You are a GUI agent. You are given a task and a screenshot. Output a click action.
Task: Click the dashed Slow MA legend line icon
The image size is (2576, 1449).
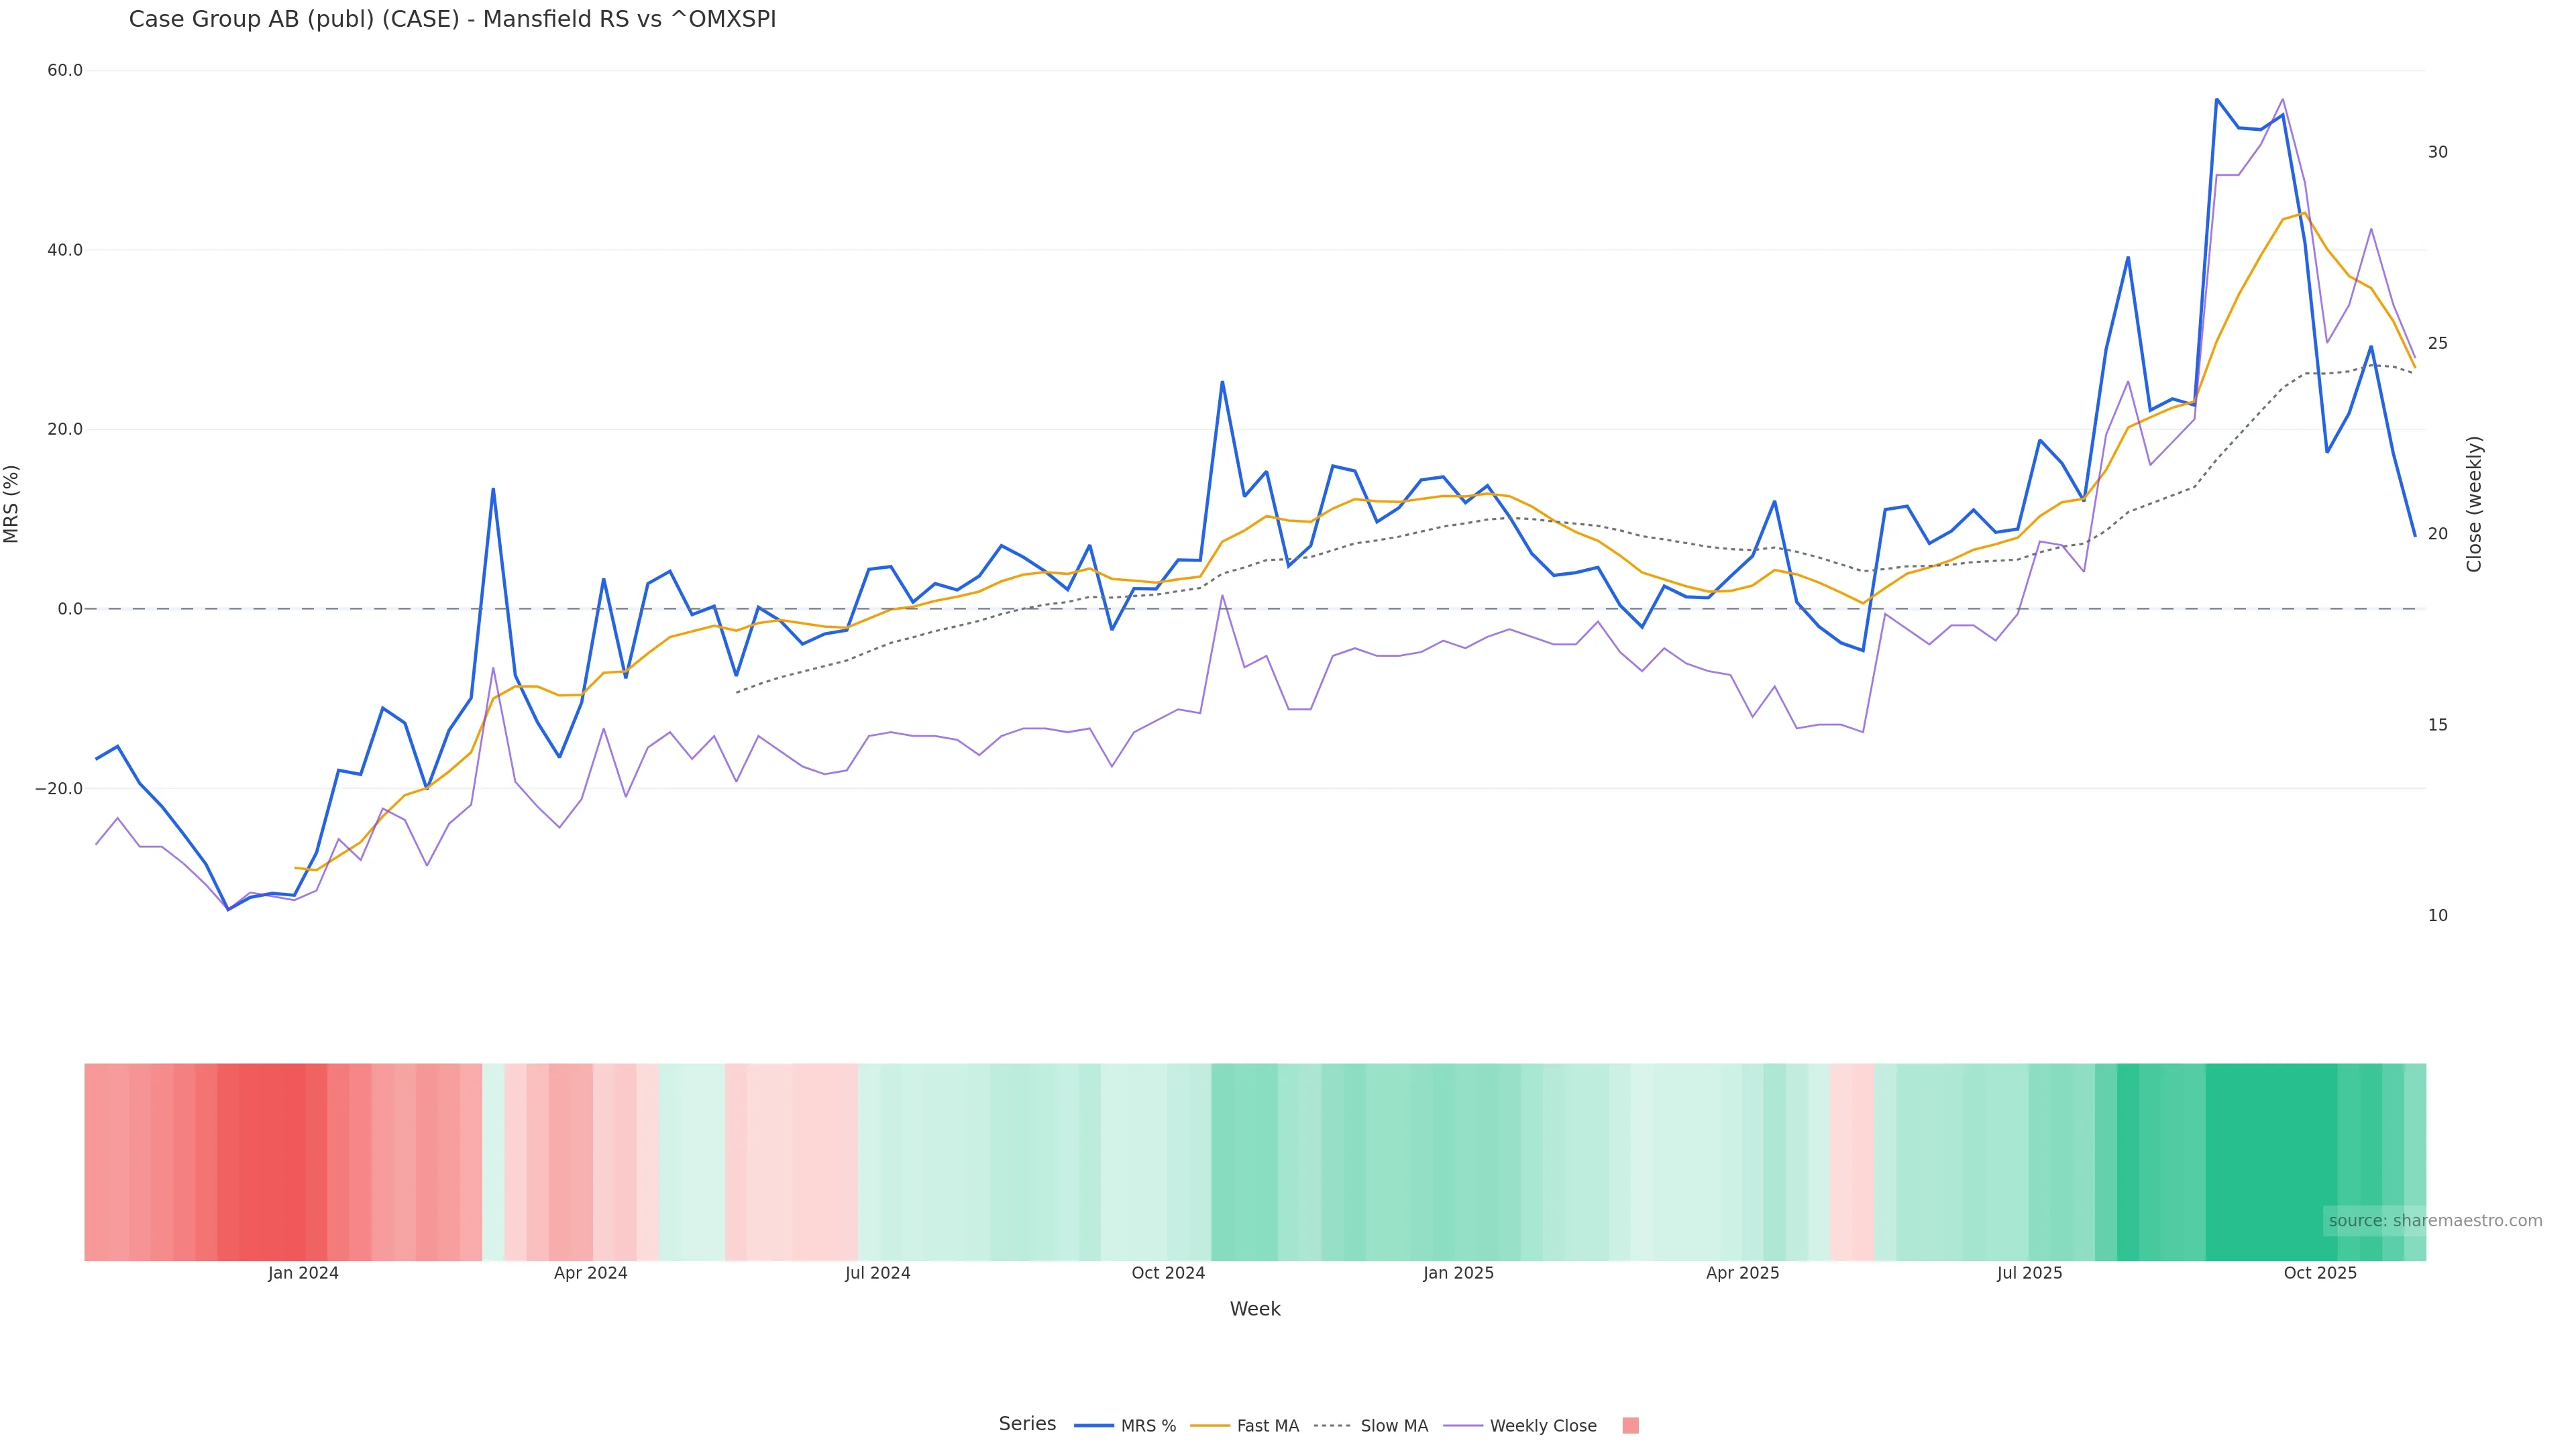pyautogui.click(x=1332, y=1426)
